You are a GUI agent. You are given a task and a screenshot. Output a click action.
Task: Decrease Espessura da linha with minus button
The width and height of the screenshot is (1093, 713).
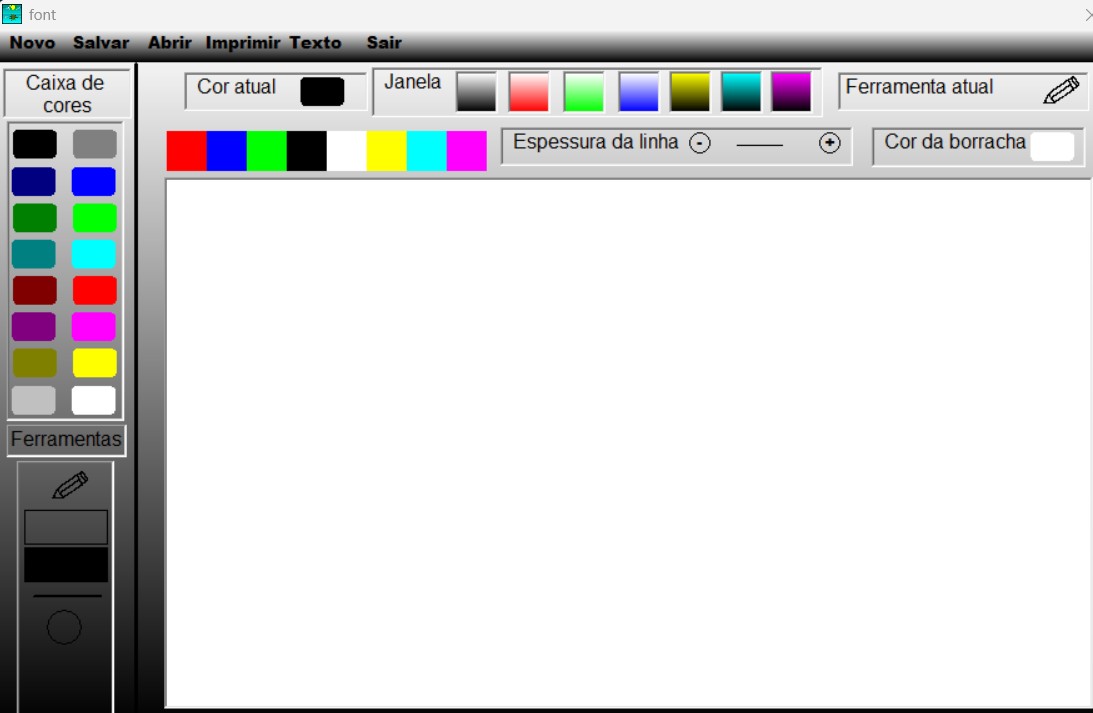coord(702,143)
